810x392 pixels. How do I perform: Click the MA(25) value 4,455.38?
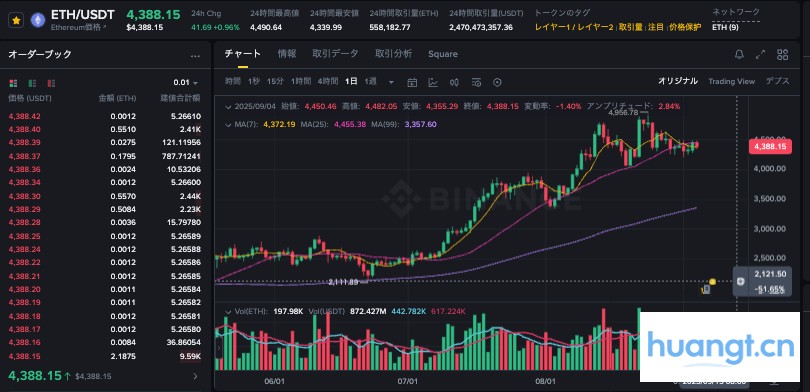click(351, 124)
